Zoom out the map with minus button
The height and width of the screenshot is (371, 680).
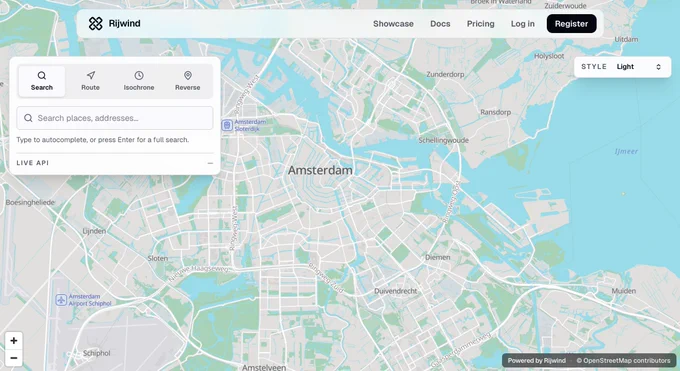point(13,358)
